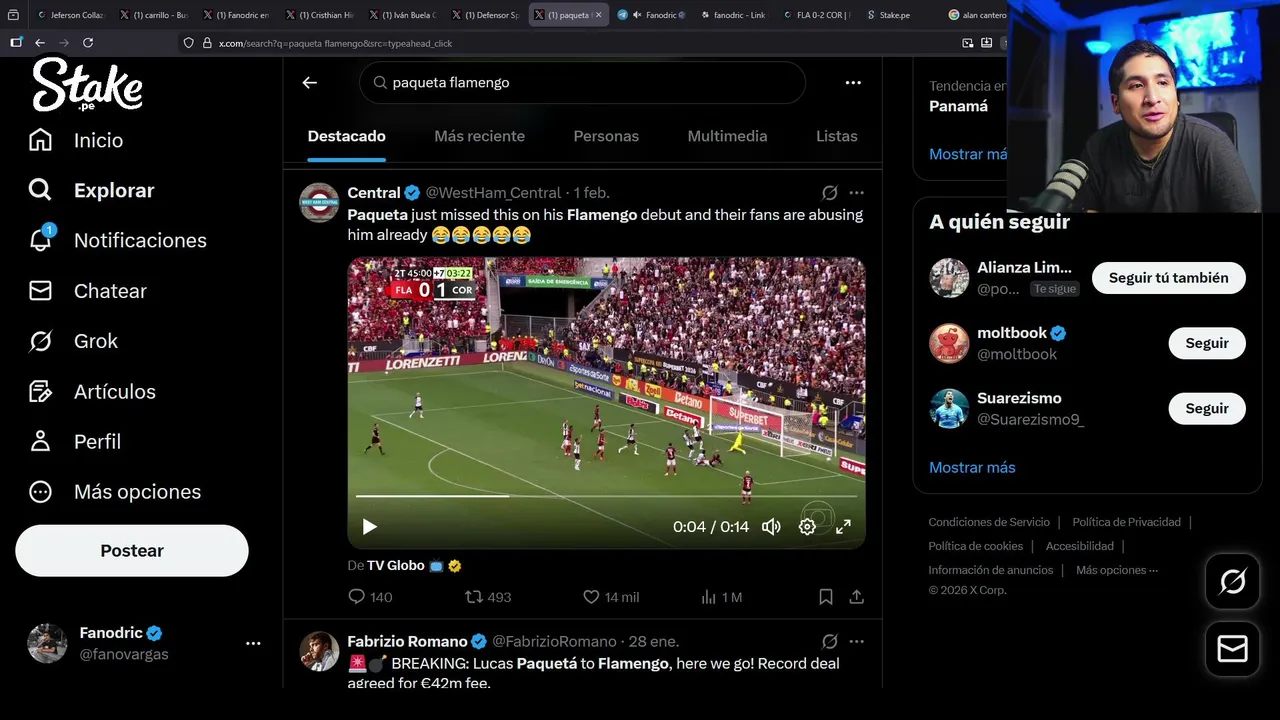Bookmark the Central Paqueta post

(826, 597)
